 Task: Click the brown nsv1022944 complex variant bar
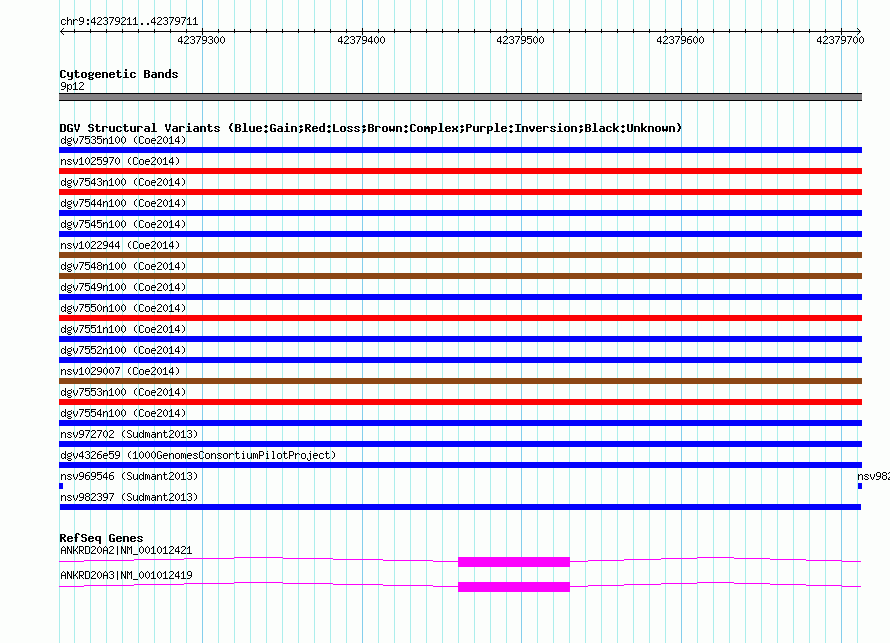pyautogui.click(x=460, y=255)
